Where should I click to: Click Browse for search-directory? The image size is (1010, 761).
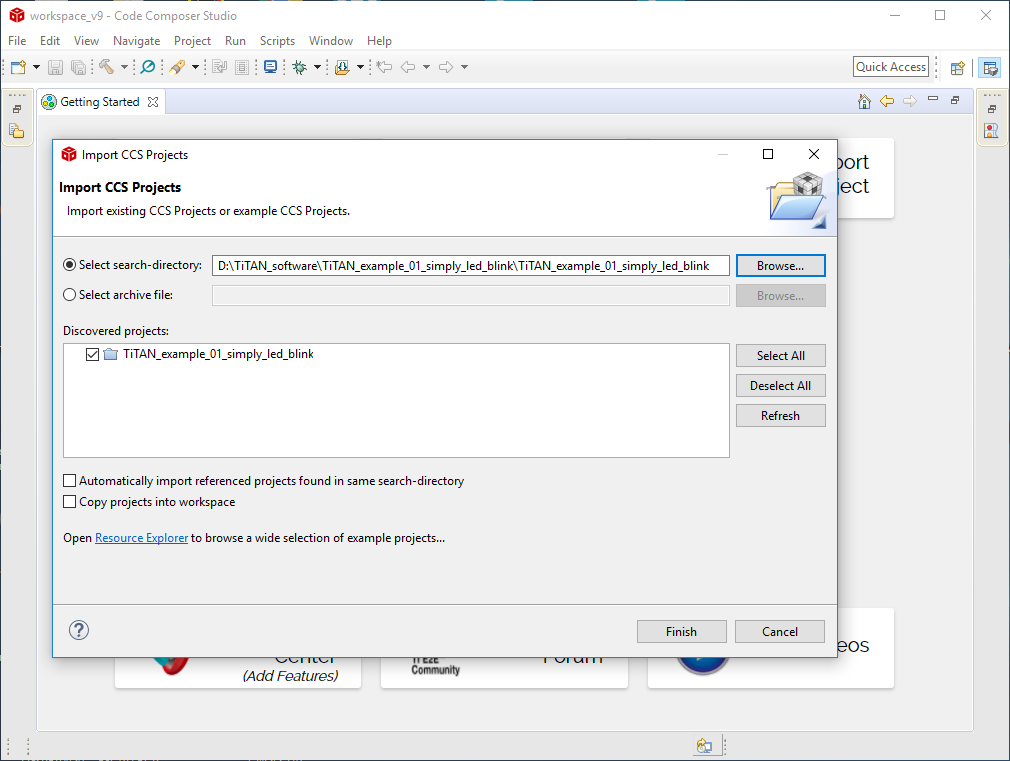tap(780, 265)
